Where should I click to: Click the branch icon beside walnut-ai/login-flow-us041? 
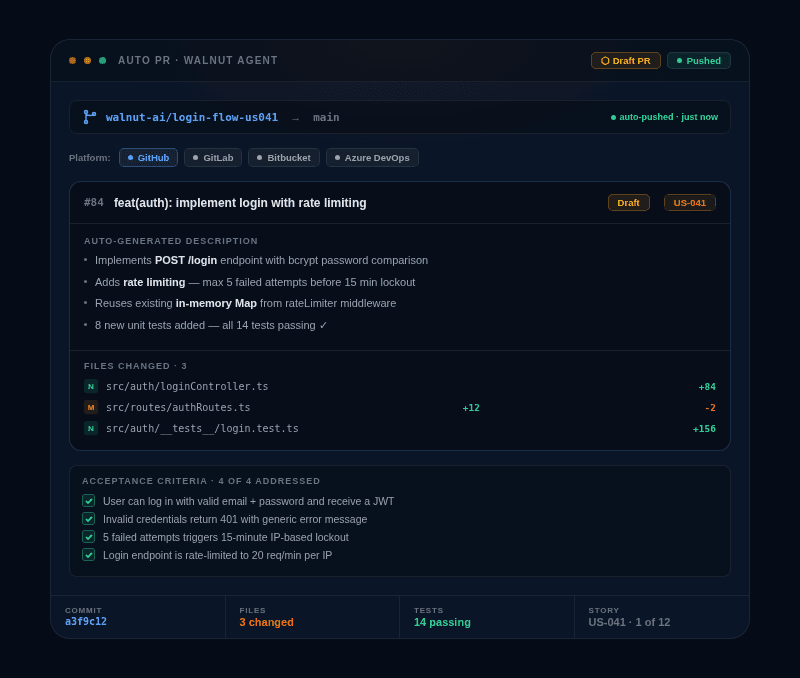[89, 117]
